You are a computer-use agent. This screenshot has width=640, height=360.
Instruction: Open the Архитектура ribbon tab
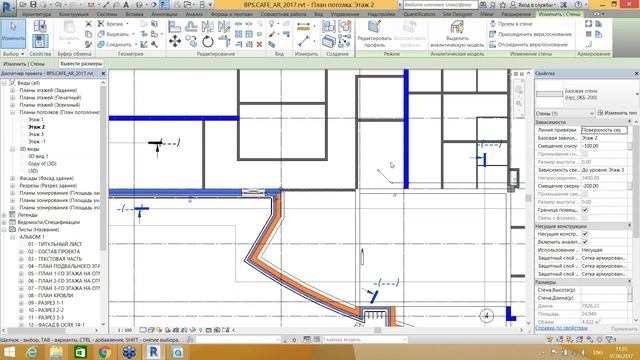click(x=36, y=14)
